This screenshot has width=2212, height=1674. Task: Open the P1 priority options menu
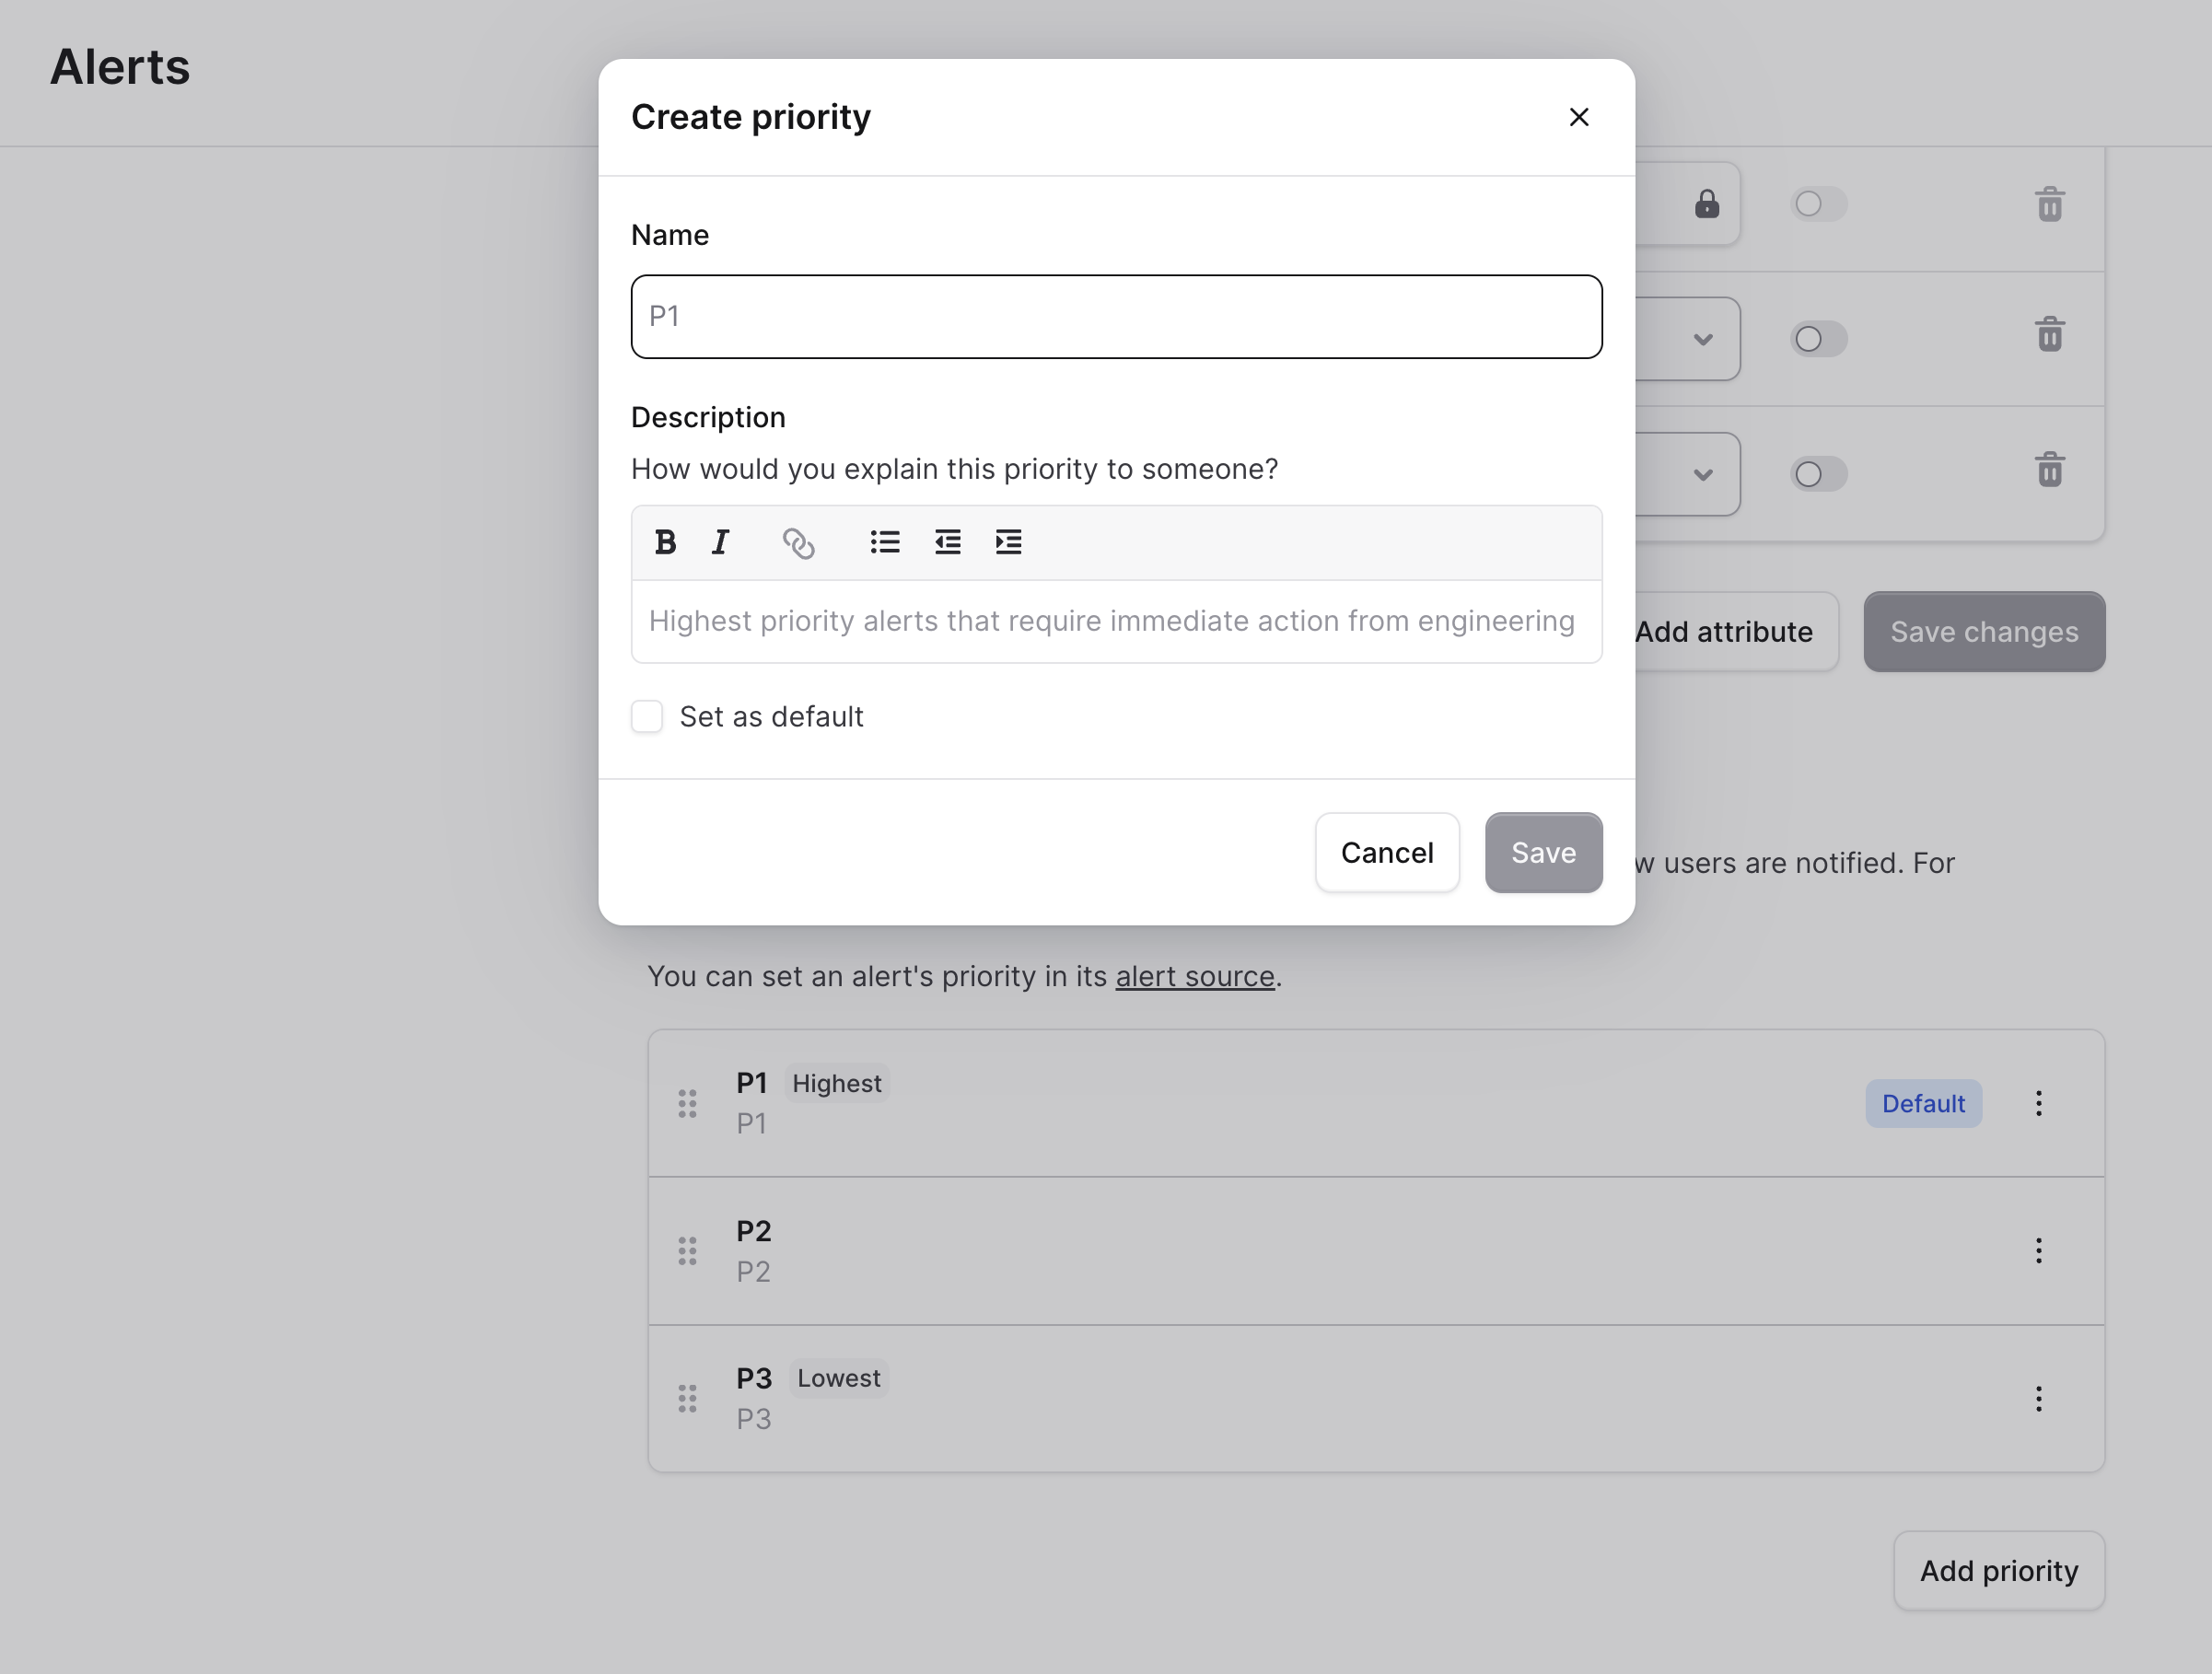[2038, 1103]
